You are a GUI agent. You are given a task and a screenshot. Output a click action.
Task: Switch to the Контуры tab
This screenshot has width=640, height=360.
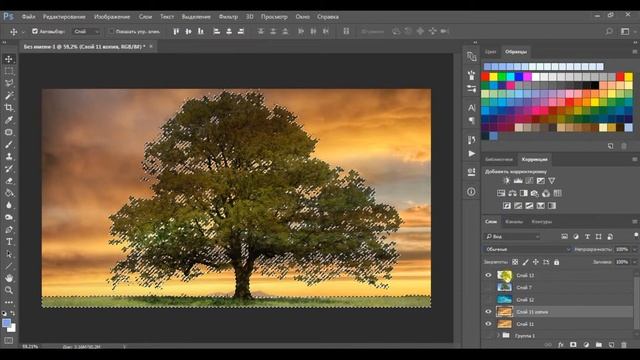[x=542, y=222]
